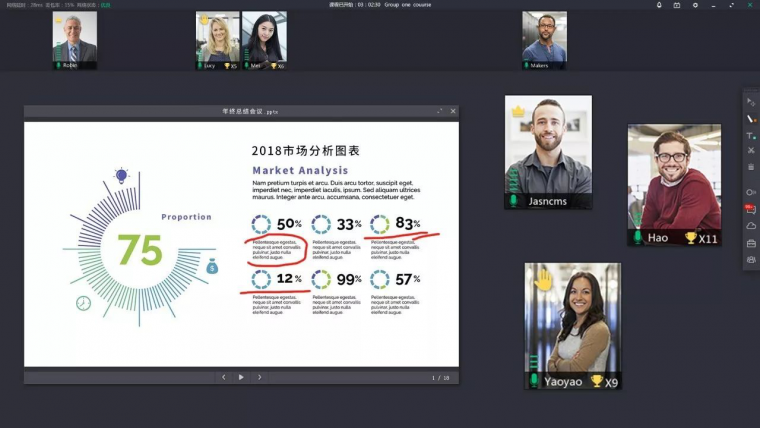Click the notification bell in top bar
760x428 pixels.
tap(659, 5)
